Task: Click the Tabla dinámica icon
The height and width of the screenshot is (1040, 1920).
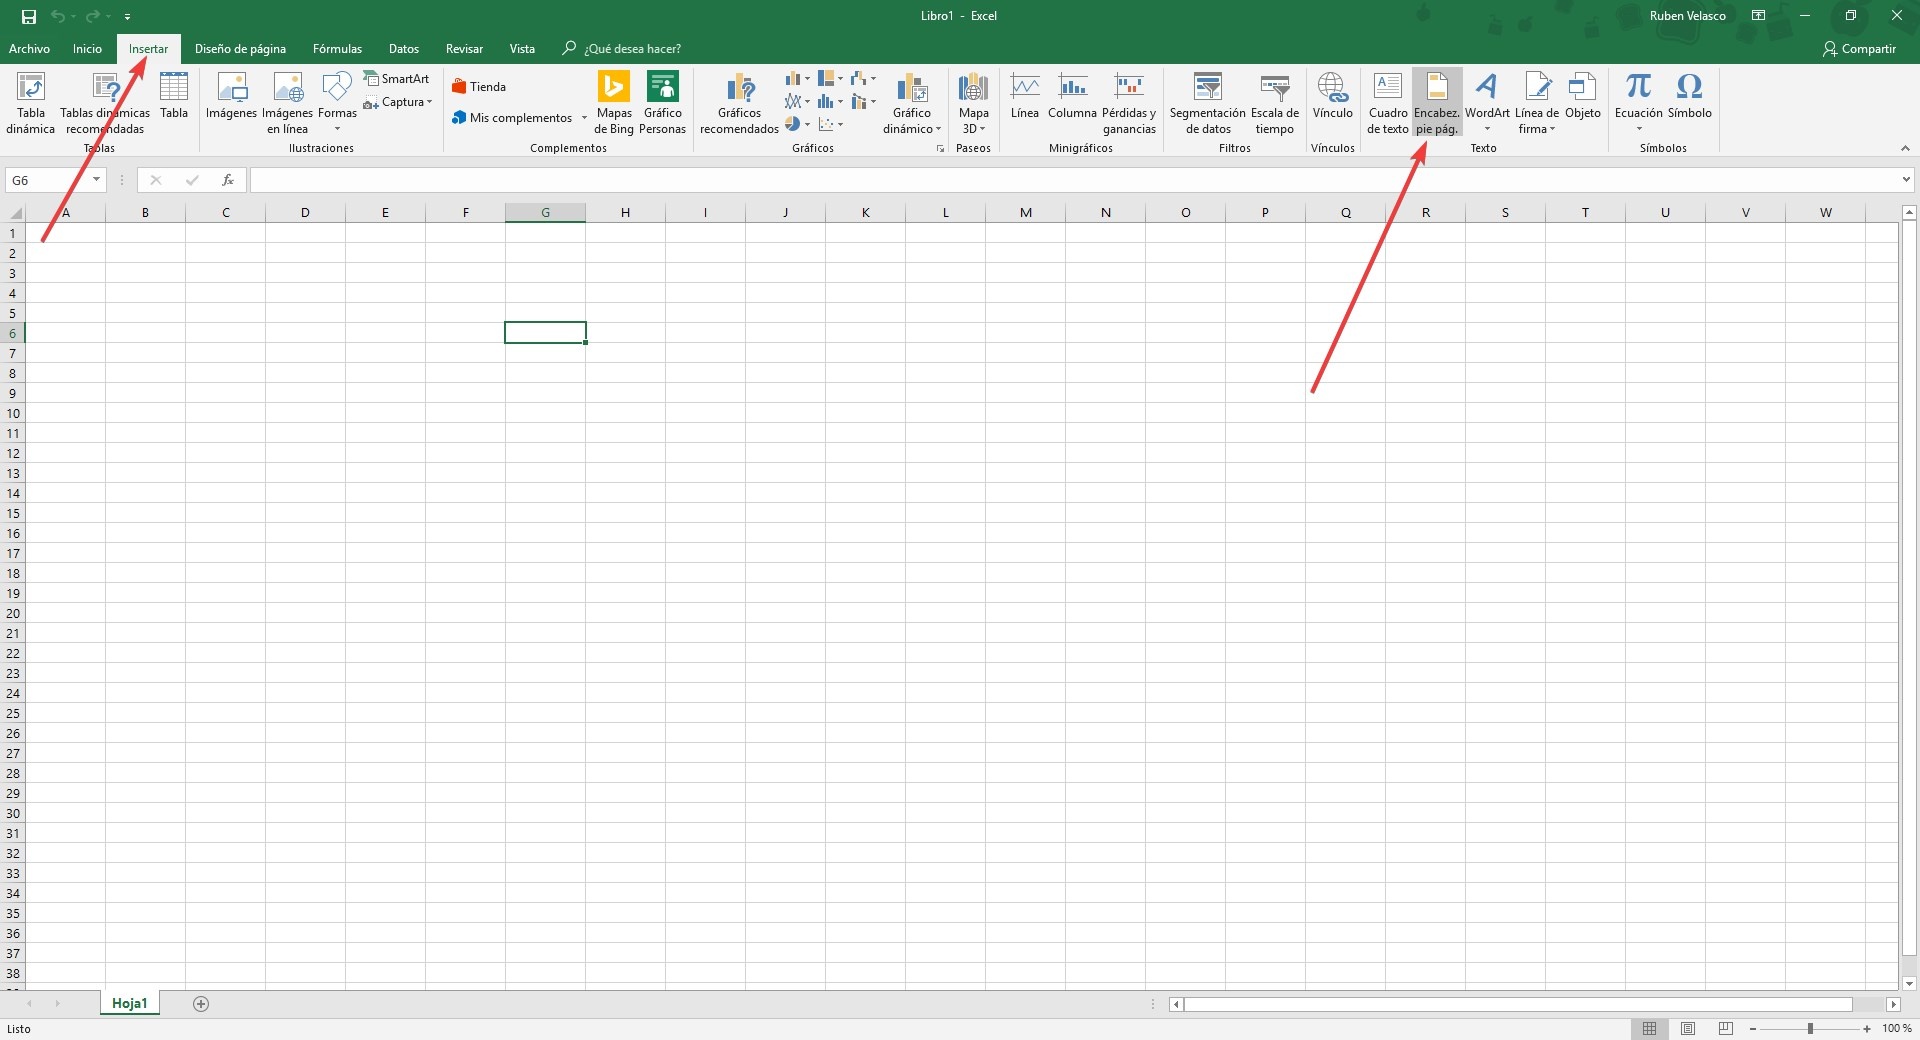Action: point(31,102)
